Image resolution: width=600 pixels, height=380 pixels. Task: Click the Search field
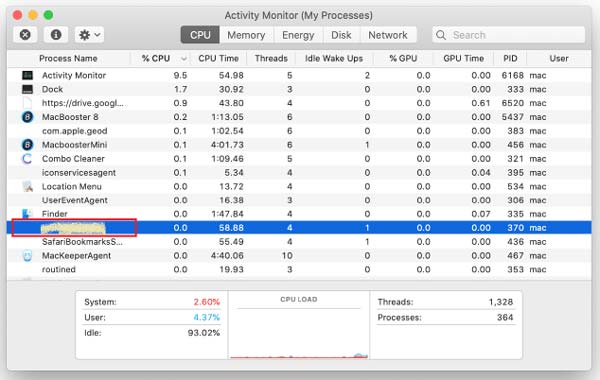509,35
